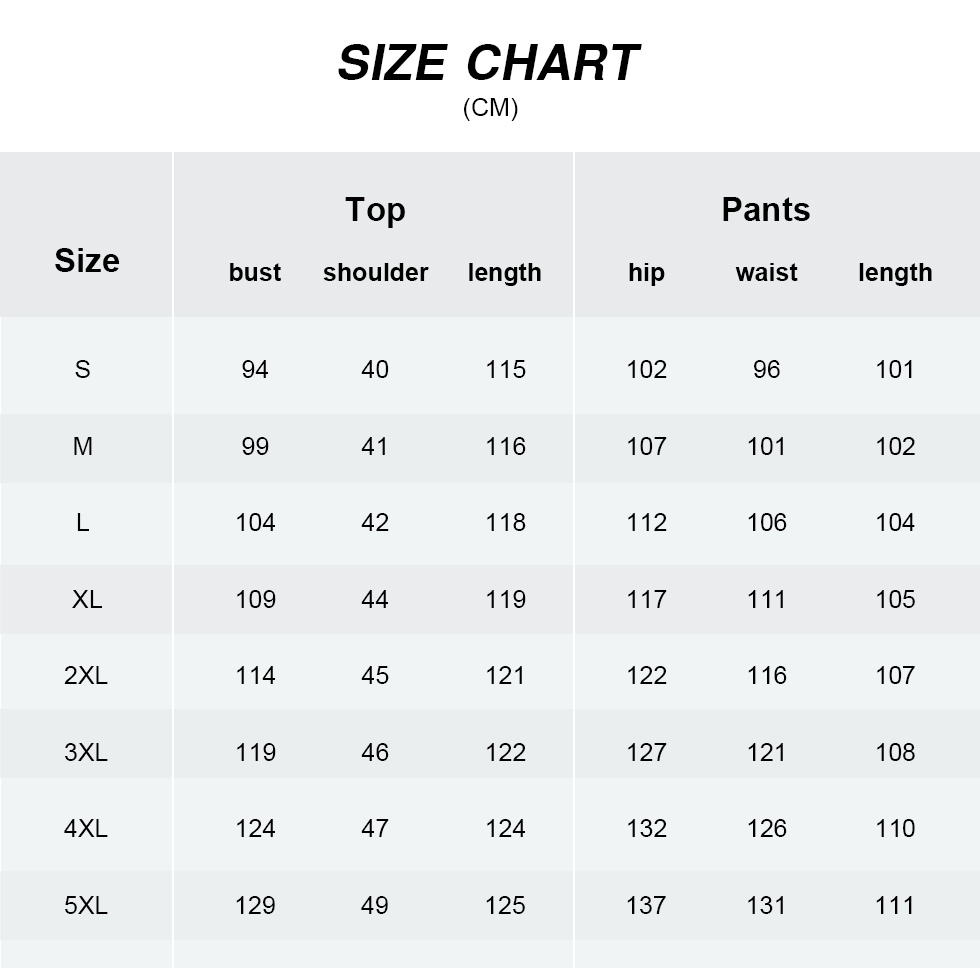Click the Size column header
The height and width of the screenshot is (968, 980).
click(x=87, y=261)
